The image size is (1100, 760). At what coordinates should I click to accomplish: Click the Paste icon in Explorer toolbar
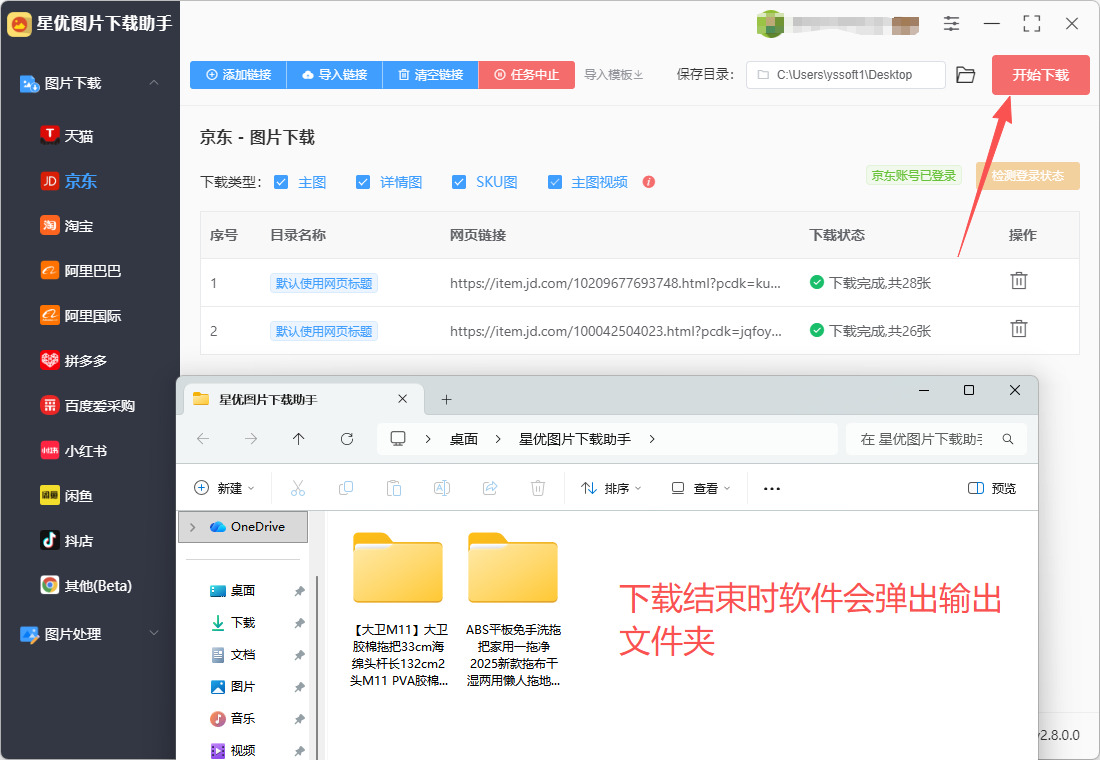pyautogui.click(x=394, y=488)
